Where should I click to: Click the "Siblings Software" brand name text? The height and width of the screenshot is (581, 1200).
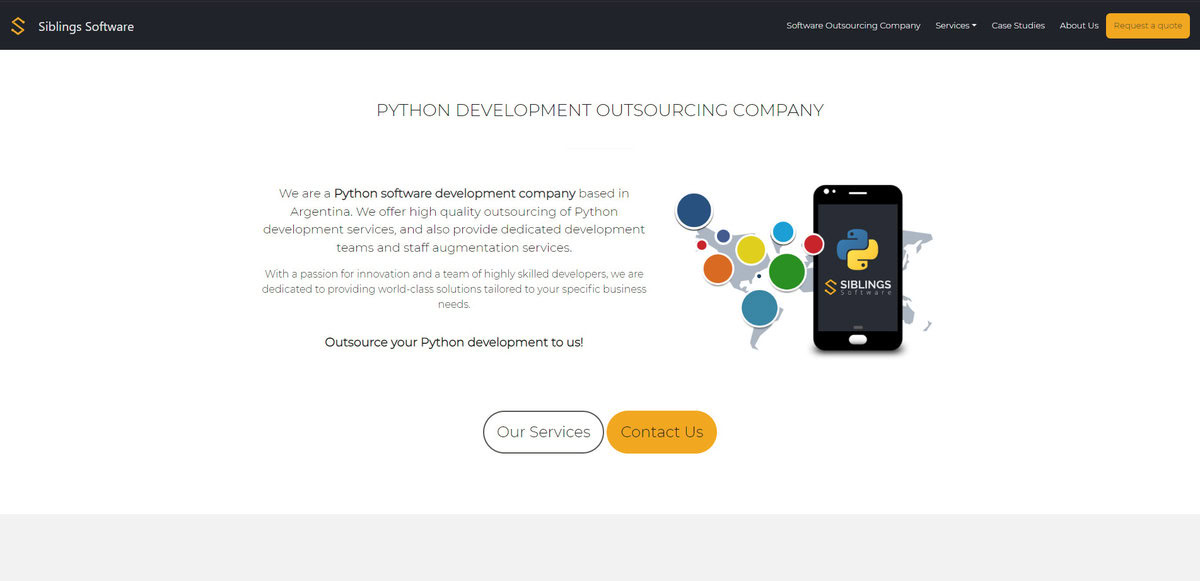click(x=84, y=27)
